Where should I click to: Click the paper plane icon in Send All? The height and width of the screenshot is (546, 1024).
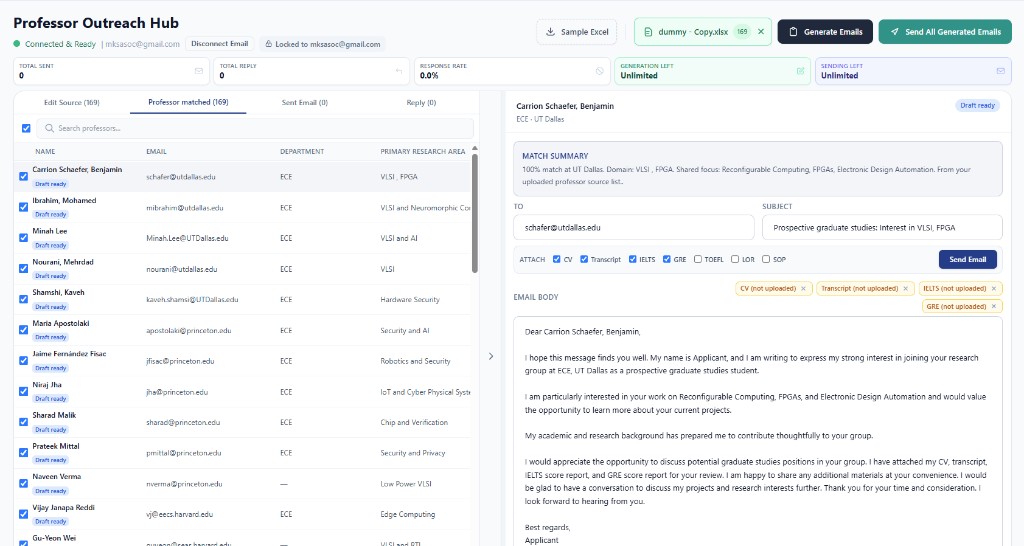pos(894,32)
